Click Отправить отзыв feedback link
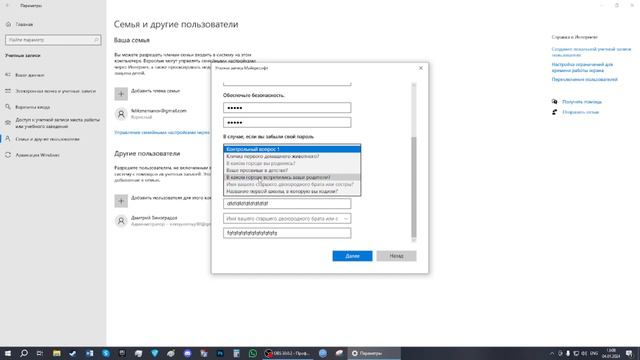Screen dimensions: 640x360 [580, 112]
